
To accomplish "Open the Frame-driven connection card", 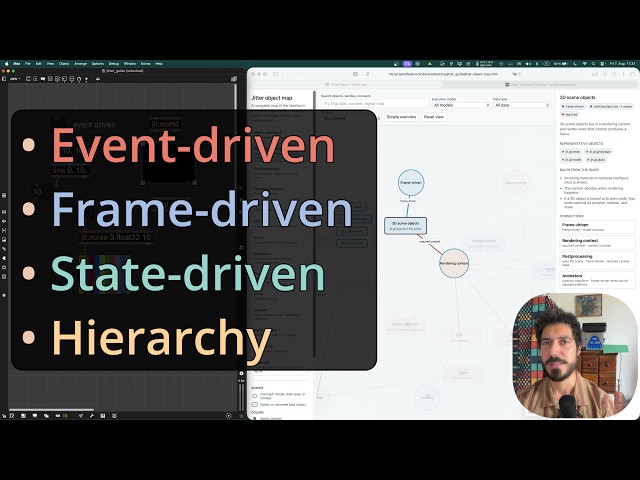I will 598,227.
